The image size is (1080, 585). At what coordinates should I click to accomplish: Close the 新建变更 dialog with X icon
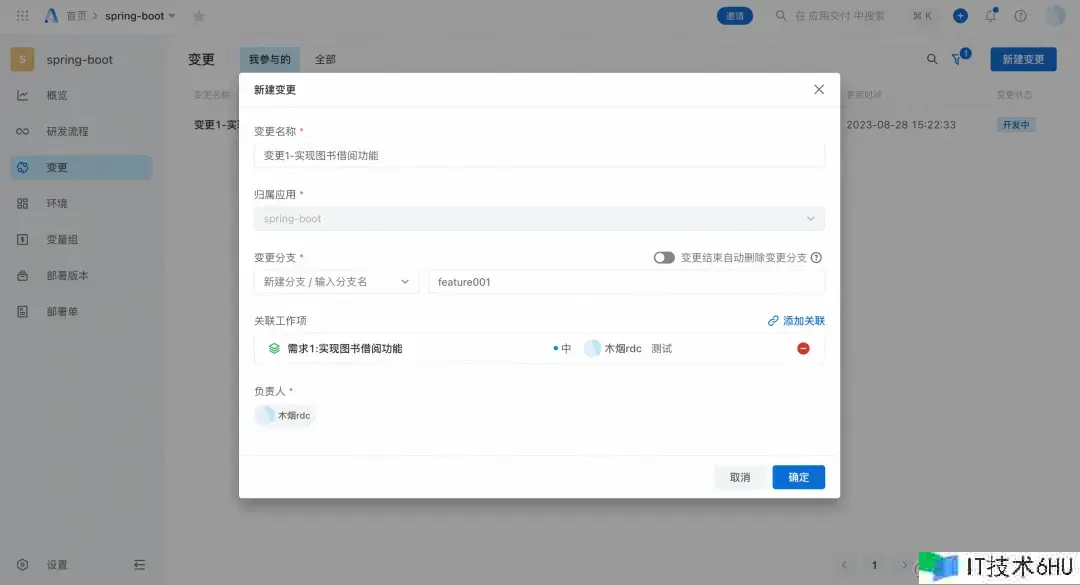click(x=819, y=90)
